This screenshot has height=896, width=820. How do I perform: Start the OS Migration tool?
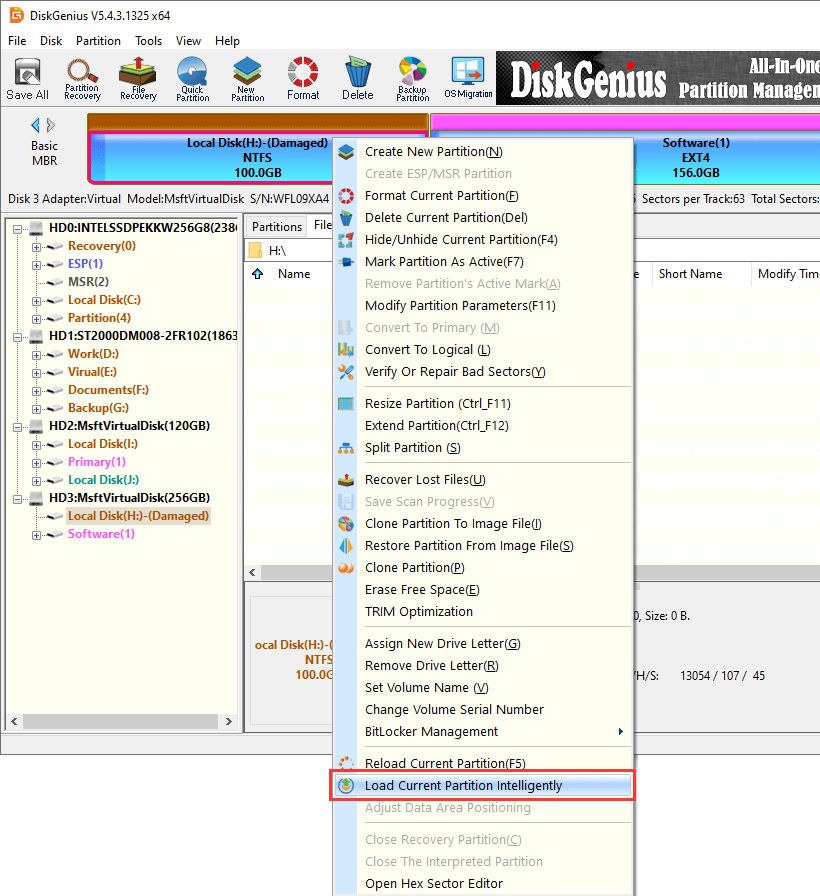[x=468, y=78]
